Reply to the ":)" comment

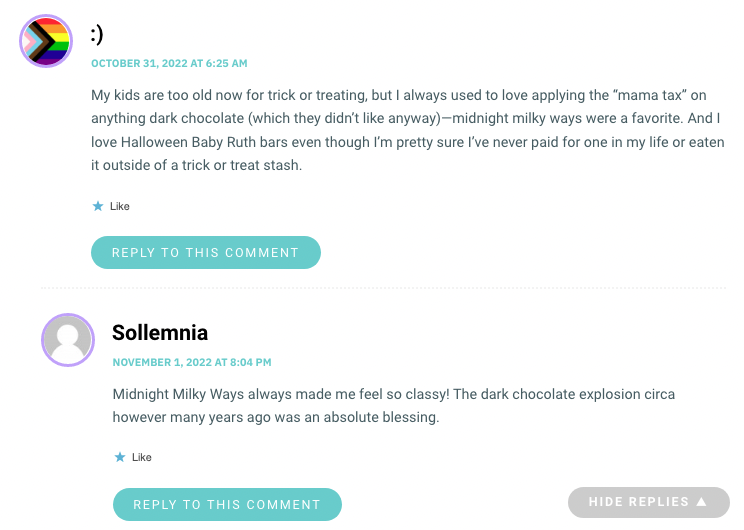click(205, 252)
